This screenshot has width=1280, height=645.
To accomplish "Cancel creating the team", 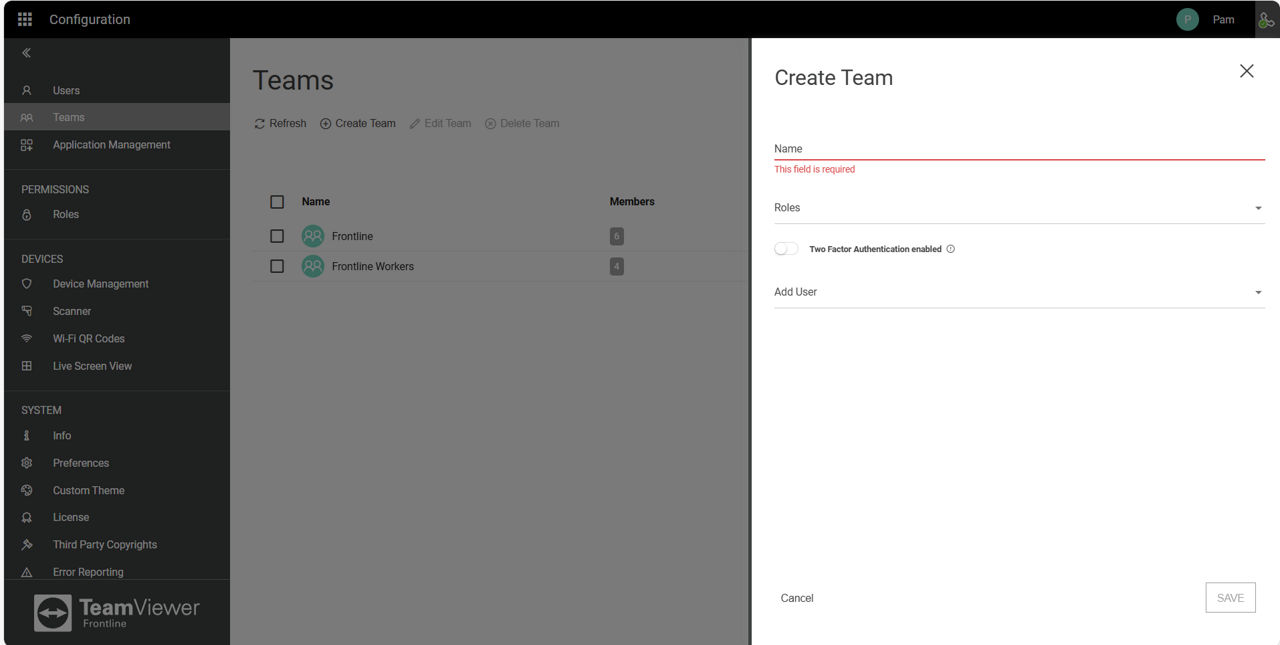I will coord(797,597).
